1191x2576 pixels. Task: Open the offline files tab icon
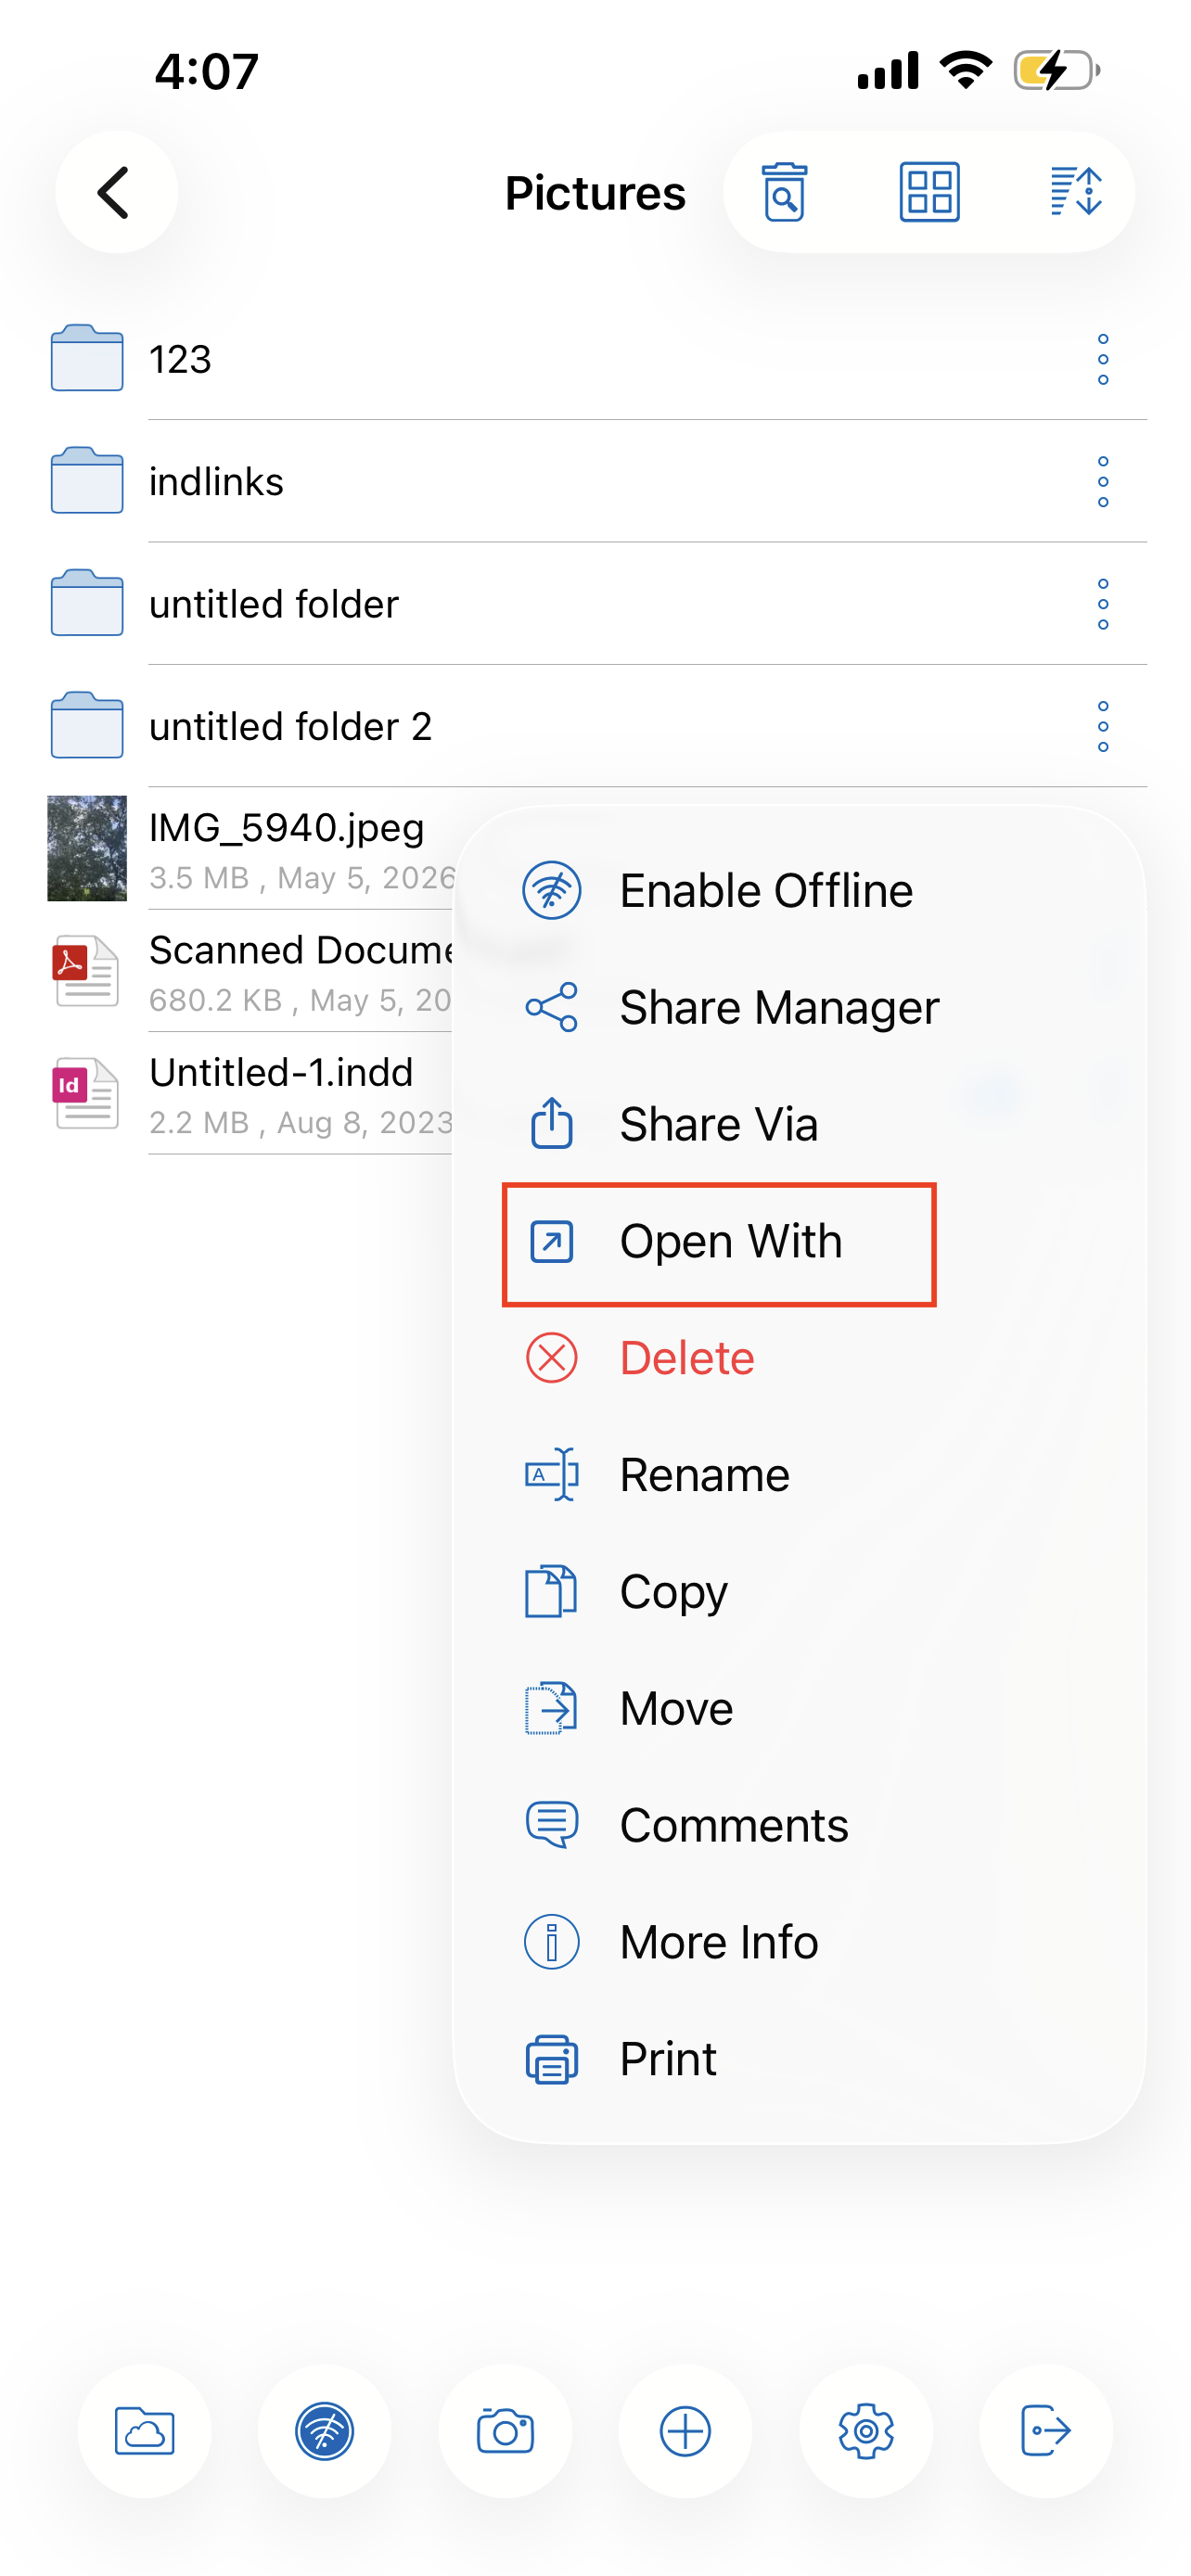coord(325,2431)
